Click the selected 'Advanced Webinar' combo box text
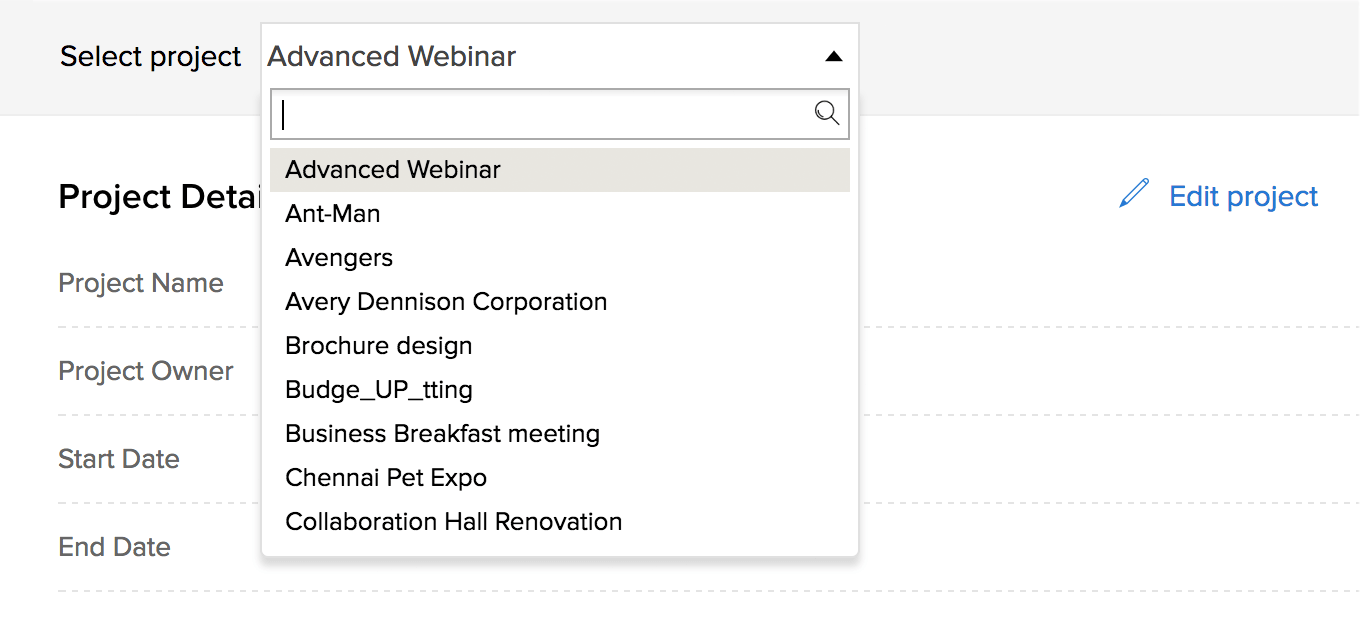 coord(392,57)
